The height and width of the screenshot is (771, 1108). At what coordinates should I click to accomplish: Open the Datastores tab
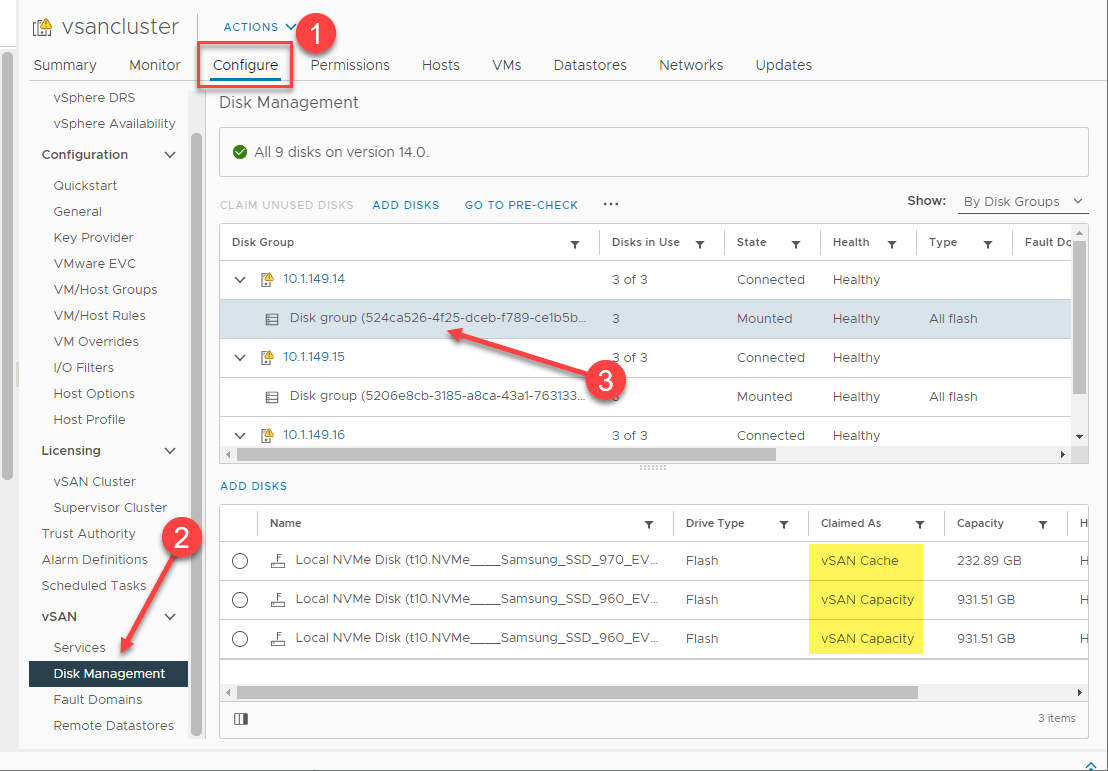(590, 65)
